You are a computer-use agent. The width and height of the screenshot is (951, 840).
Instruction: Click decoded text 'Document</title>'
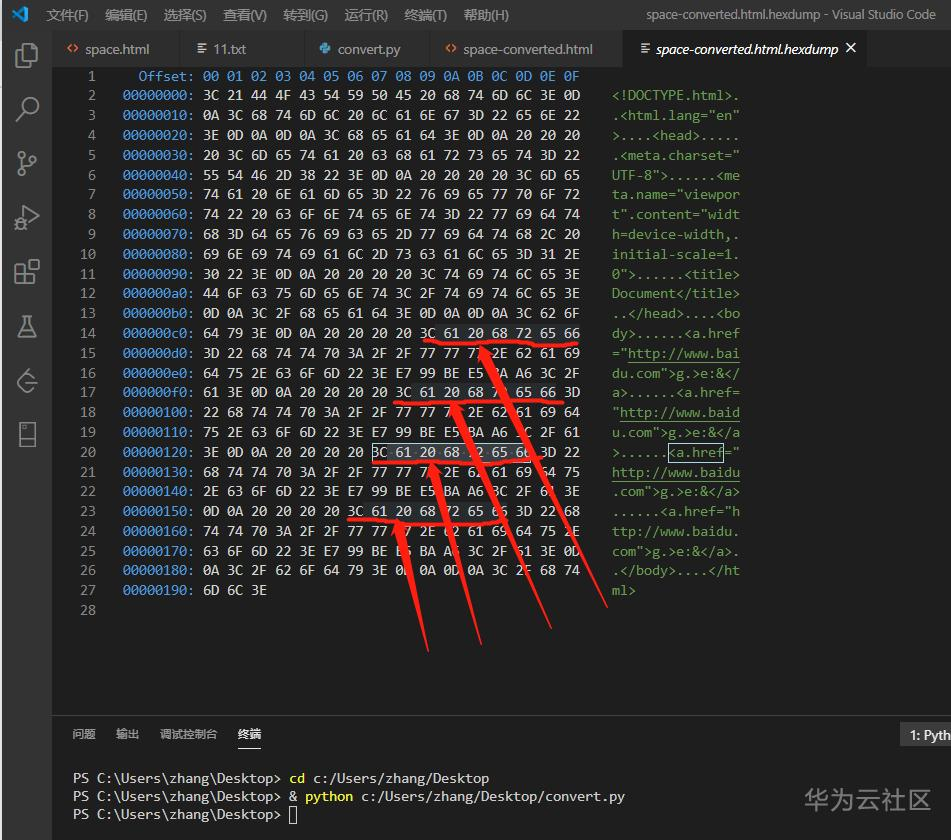pyautogui.click(x=675, y=294)
